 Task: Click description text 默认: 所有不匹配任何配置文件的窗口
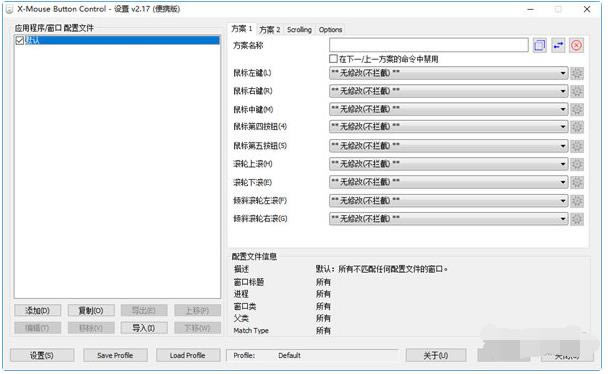point(382,269)
